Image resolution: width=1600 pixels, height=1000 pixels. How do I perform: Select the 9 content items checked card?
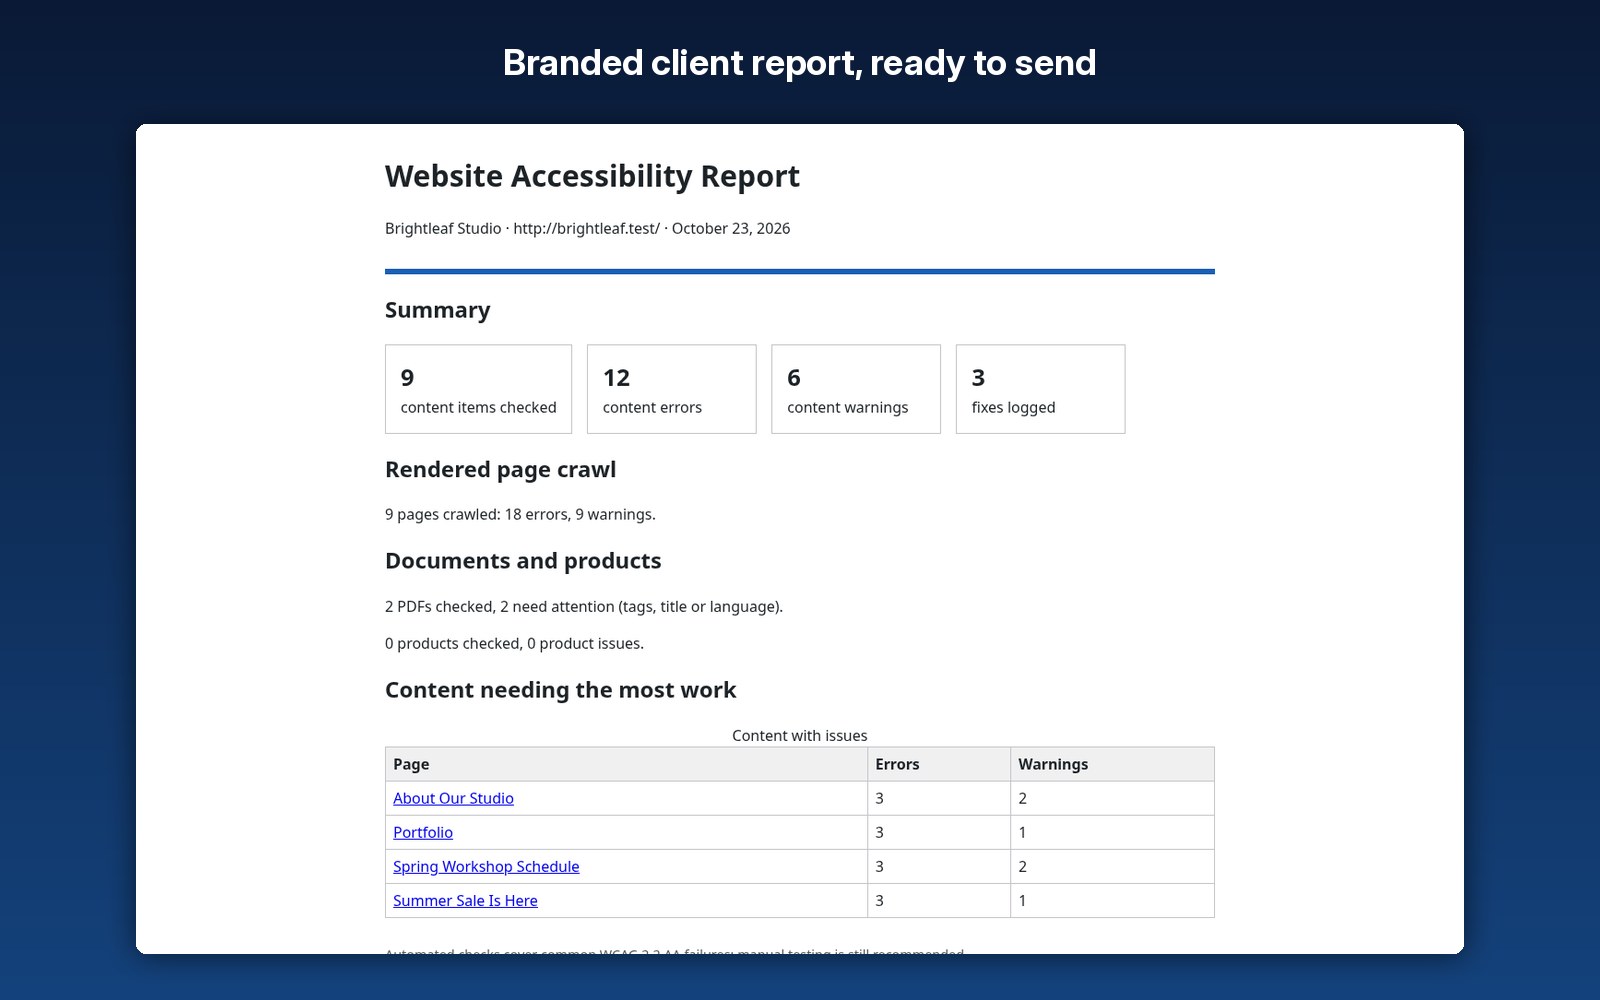point(479,389)
